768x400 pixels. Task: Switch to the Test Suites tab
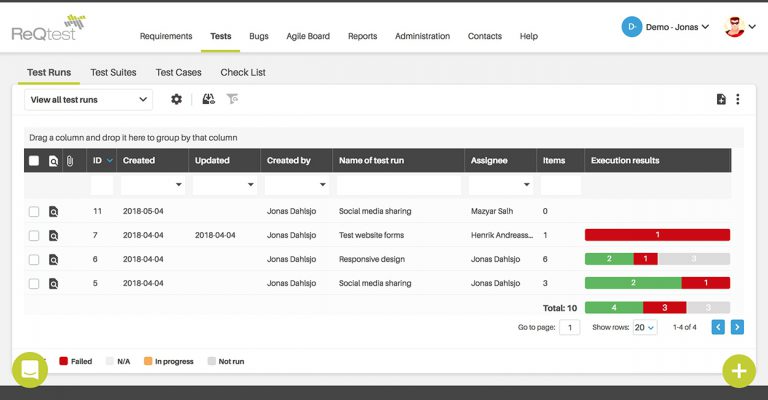[113, 72]
